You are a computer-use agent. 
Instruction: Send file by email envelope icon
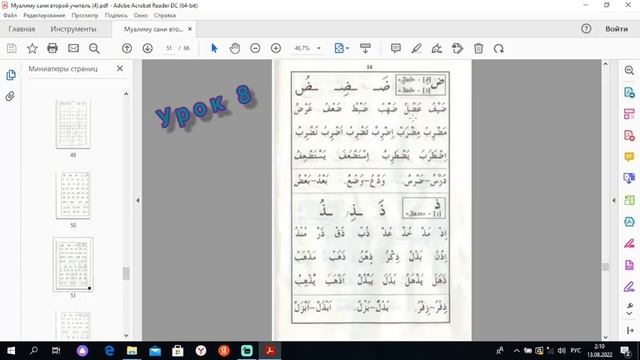point(73,48)
